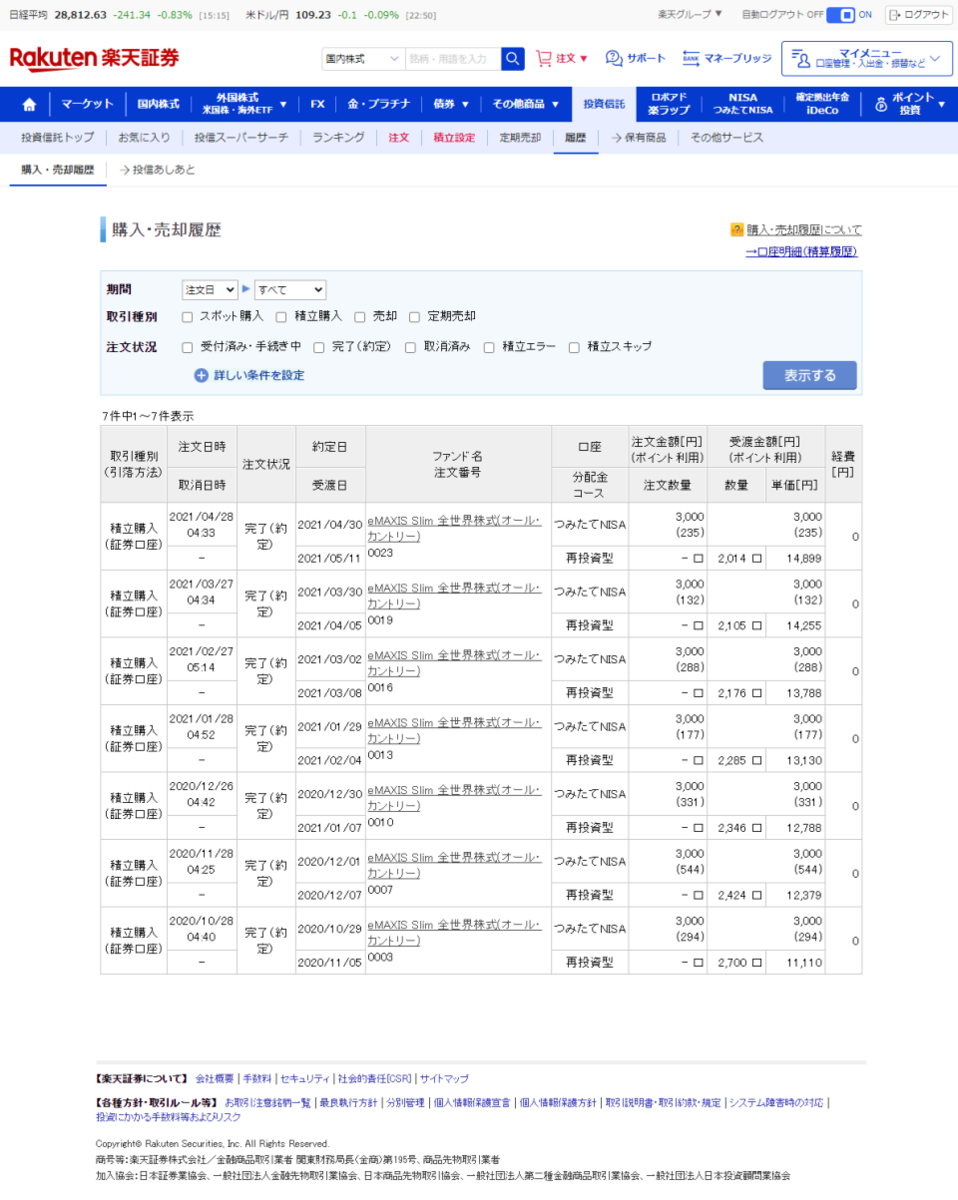Open the マイメニュー account menu

point(867,59)
